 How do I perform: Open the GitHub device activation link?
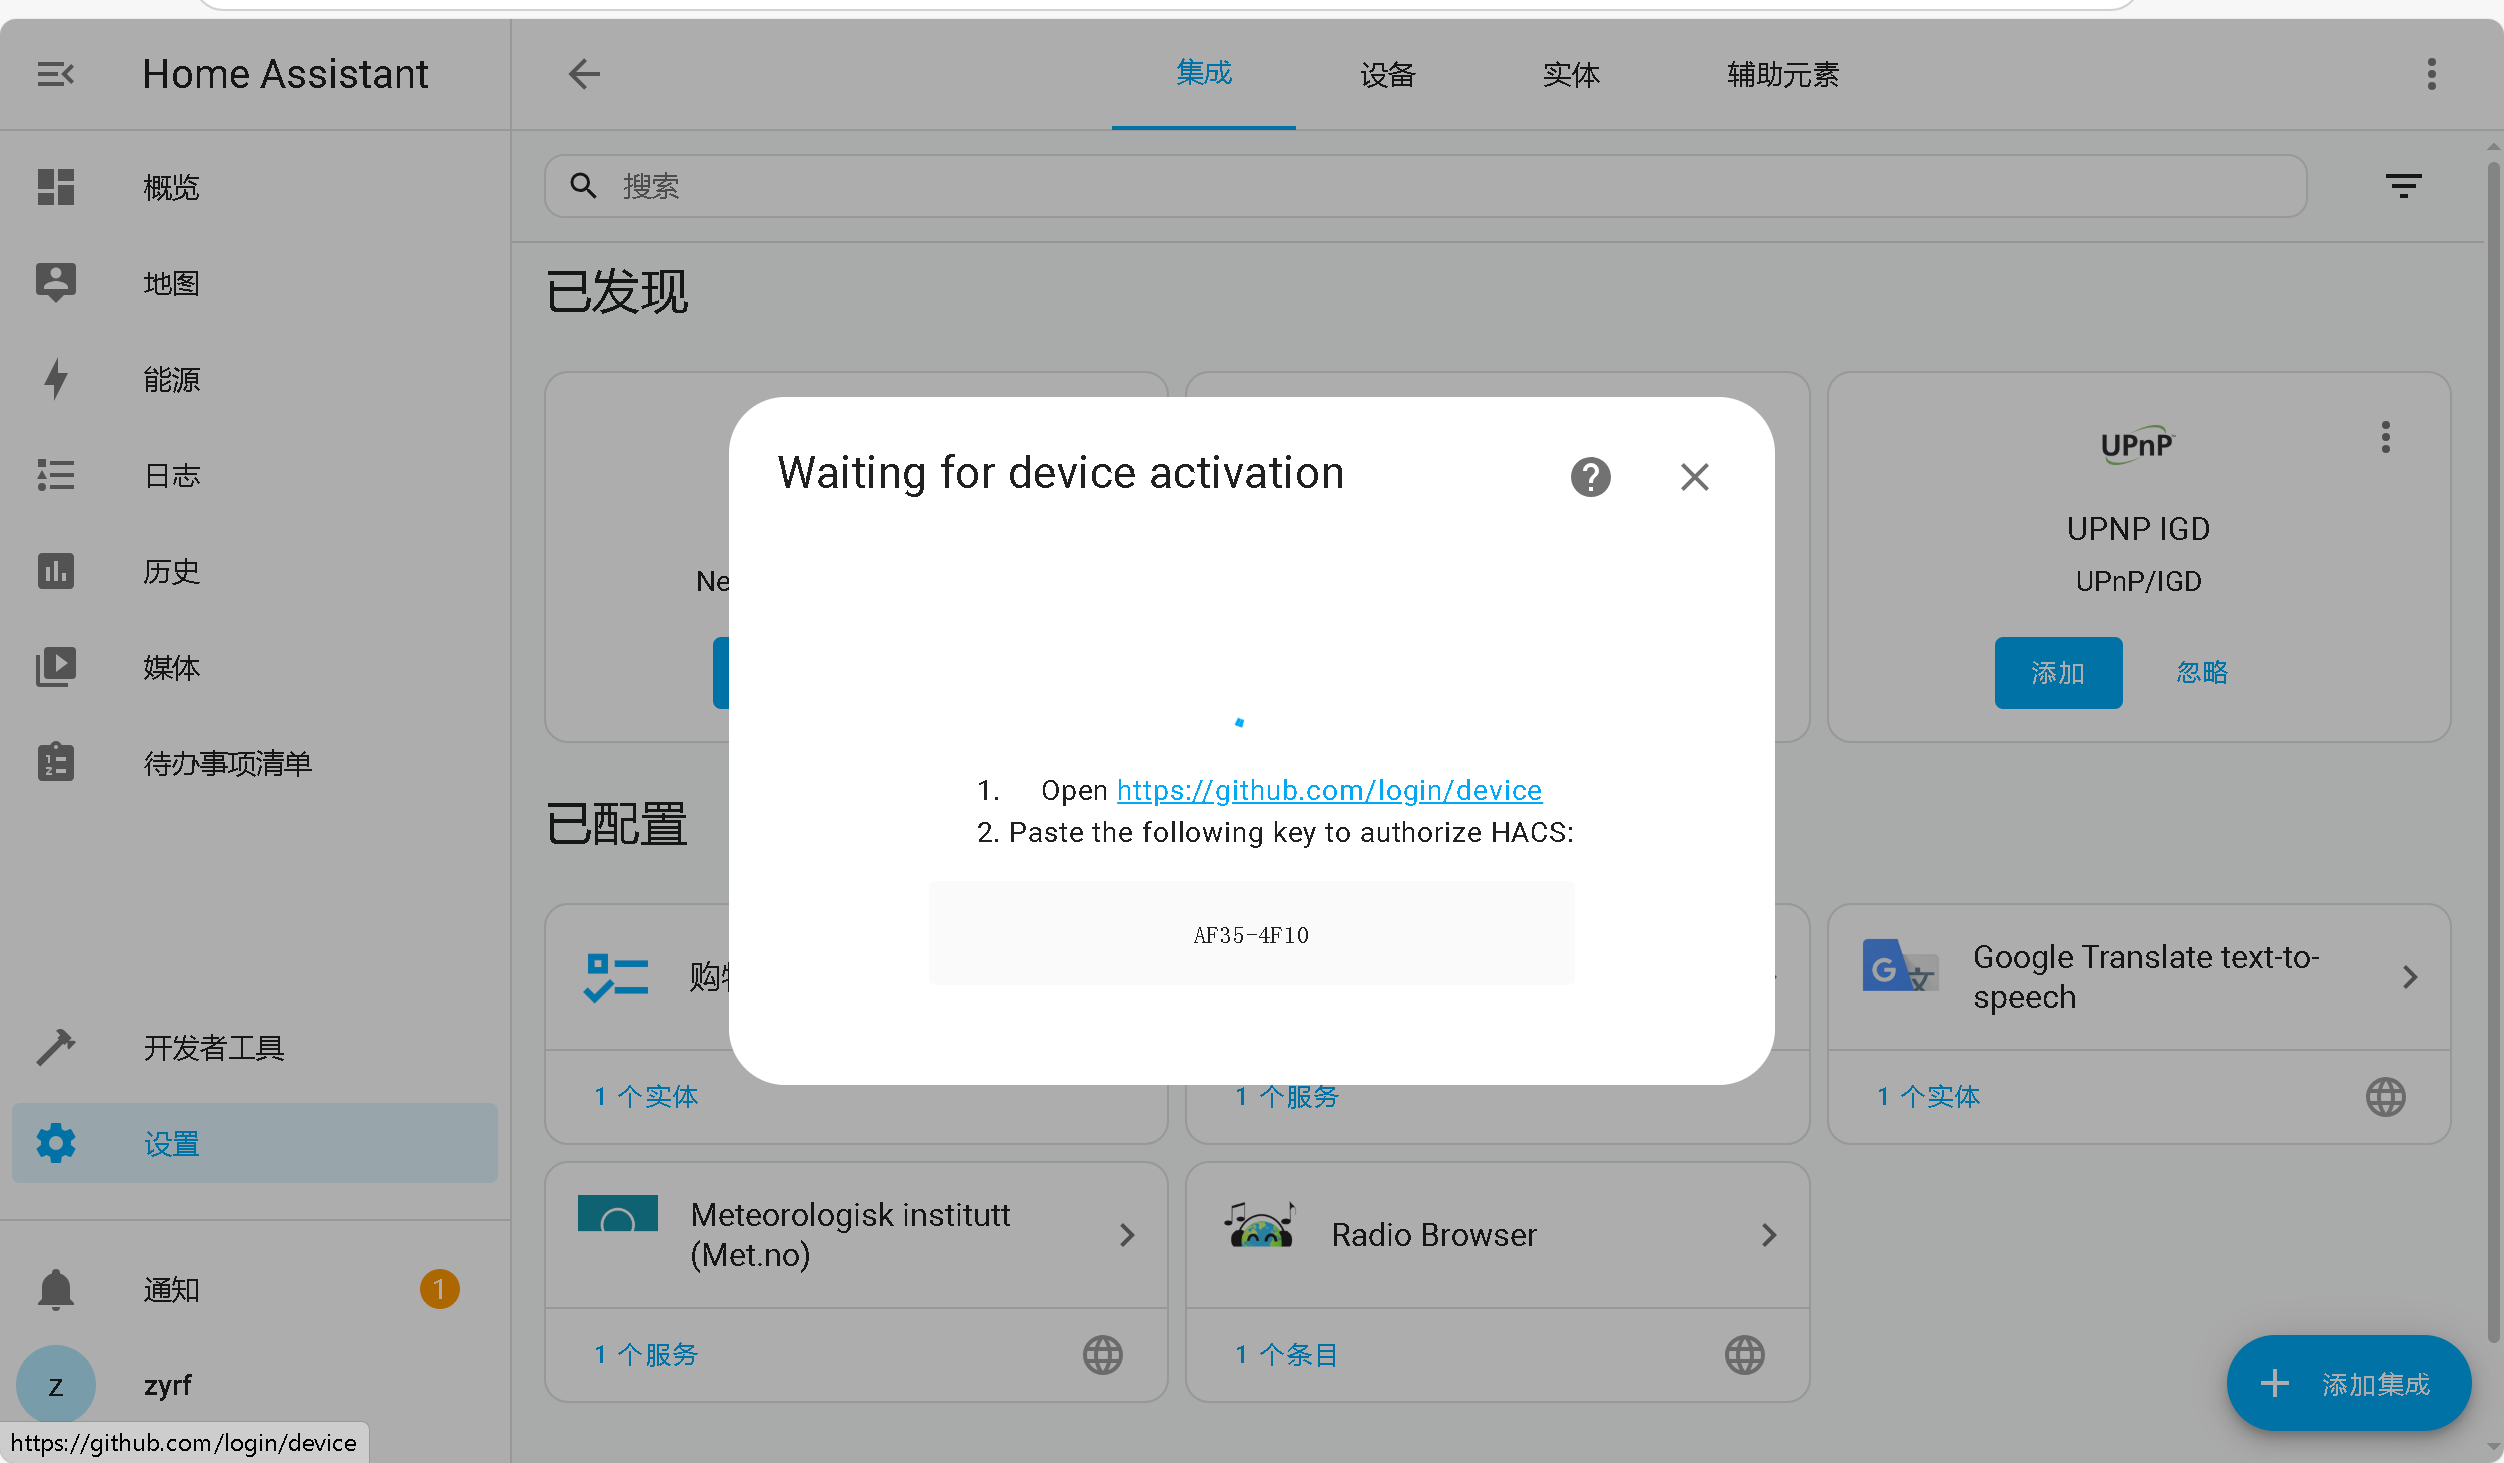(x=1329, y=789)
